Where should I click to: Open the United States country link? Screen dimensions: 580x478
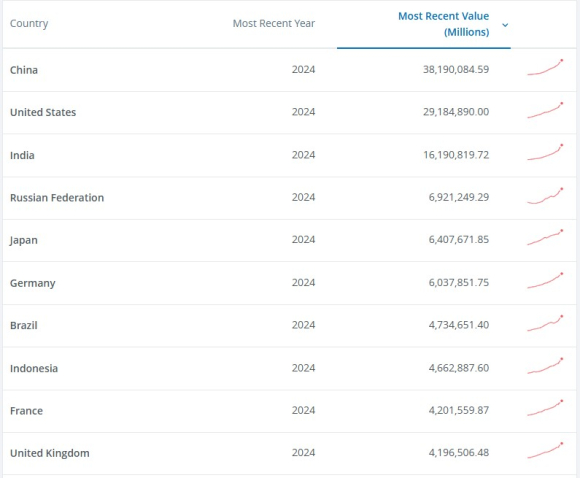pos(43,112)
